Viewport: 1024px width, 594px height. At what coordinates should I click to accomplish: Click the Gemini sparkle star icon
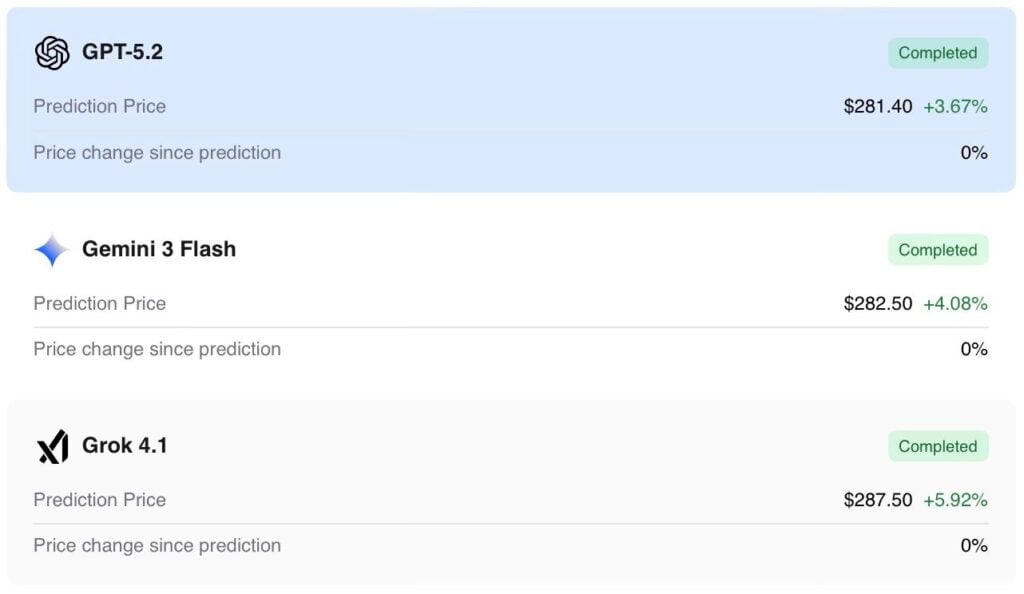(52, 250)
